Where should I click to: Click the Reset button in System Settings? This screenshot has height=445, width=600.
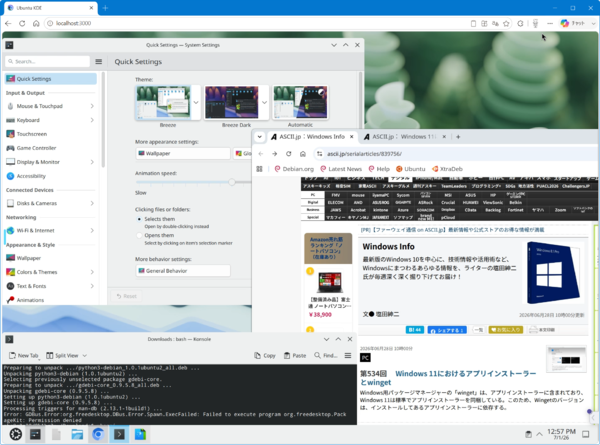[x=126, y=296]
